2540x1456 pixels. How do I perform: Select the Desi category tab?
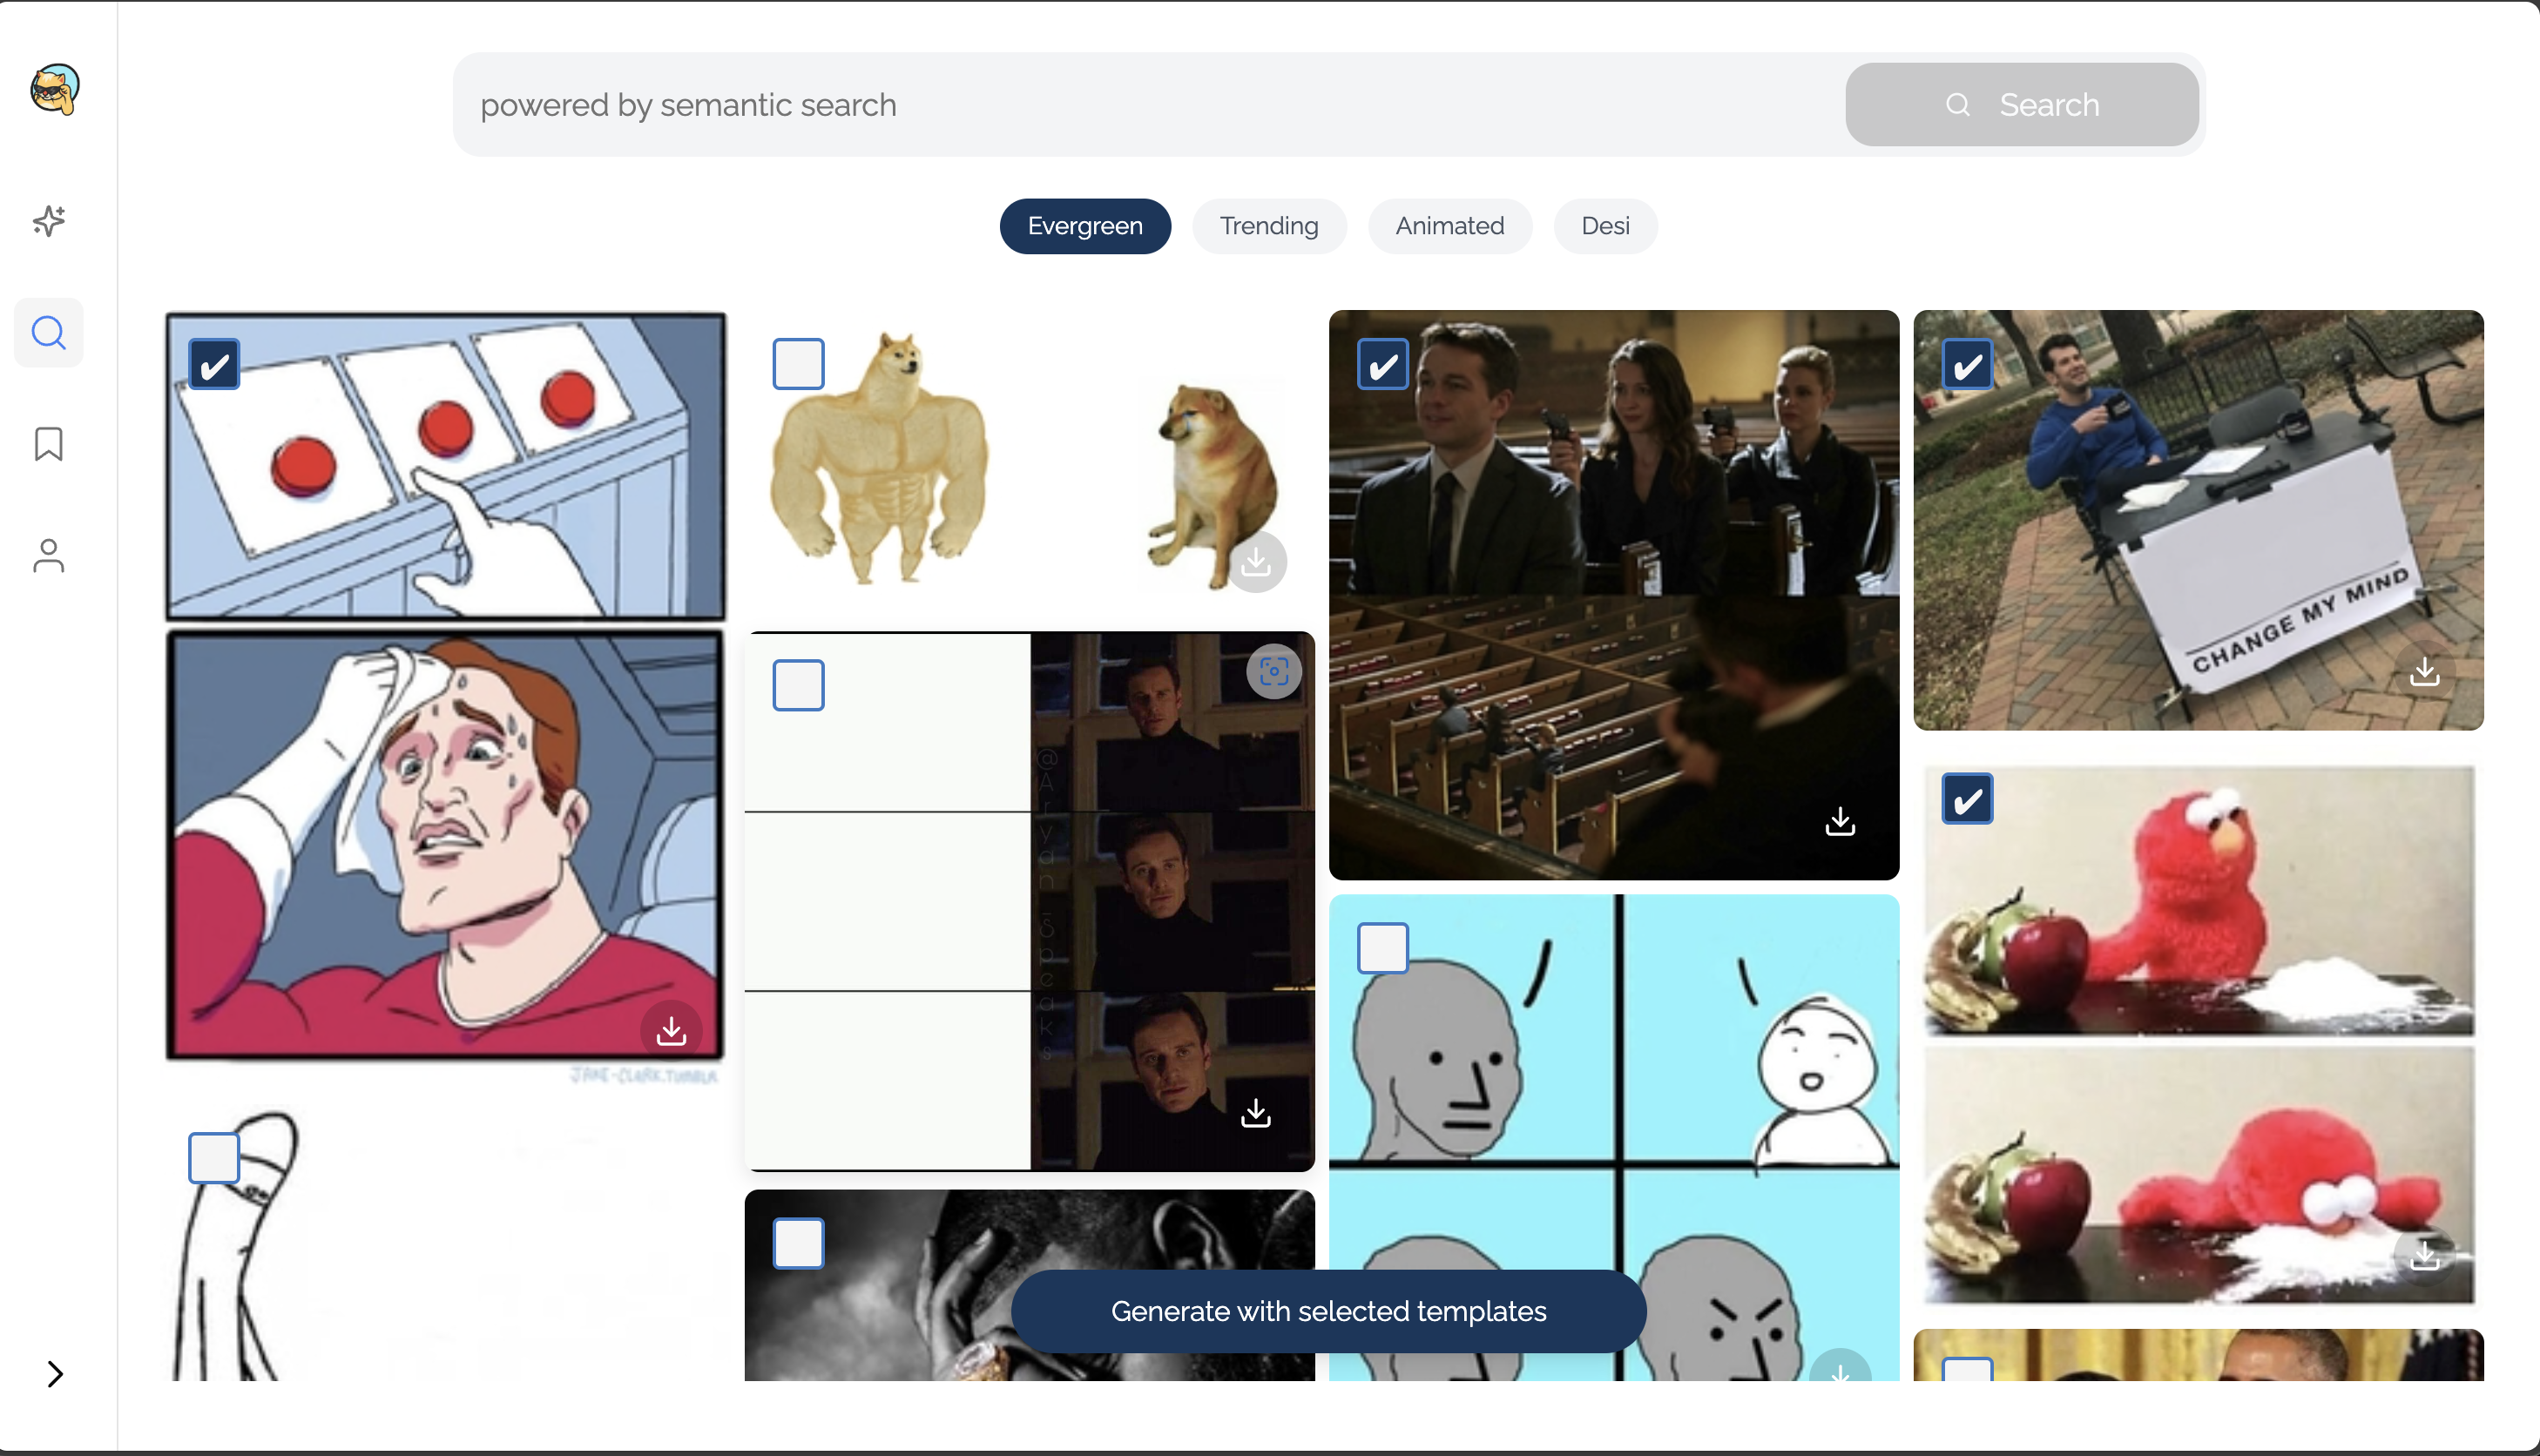1604,226
